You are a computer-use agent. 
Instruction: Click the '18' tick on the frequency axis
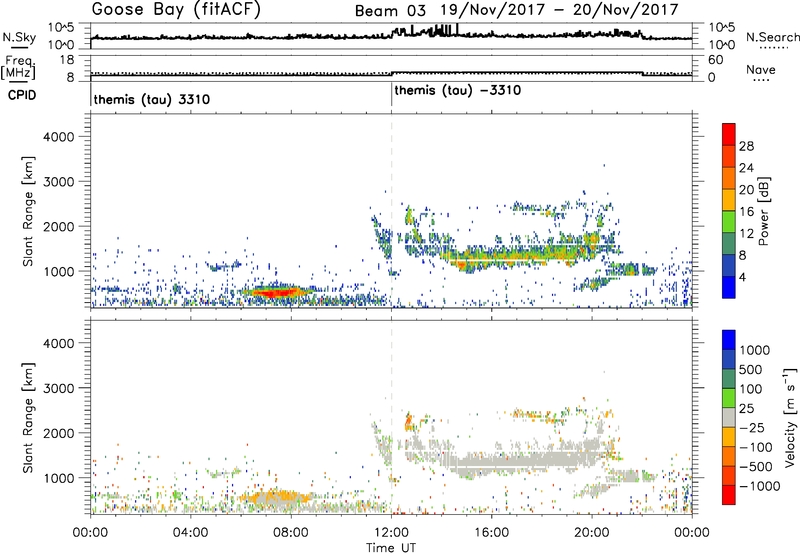(x=67, y=60)
